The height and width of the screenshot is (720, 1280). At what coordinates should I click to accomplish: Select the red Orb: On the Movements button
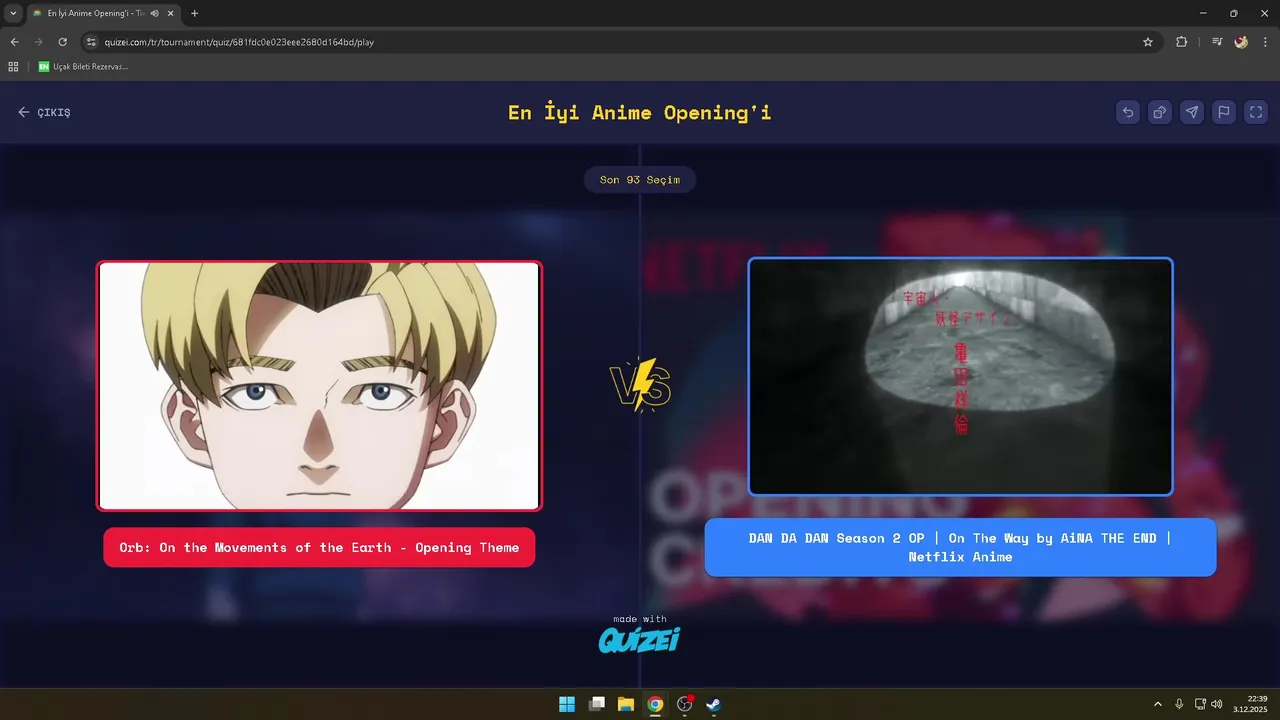[319, 547]
